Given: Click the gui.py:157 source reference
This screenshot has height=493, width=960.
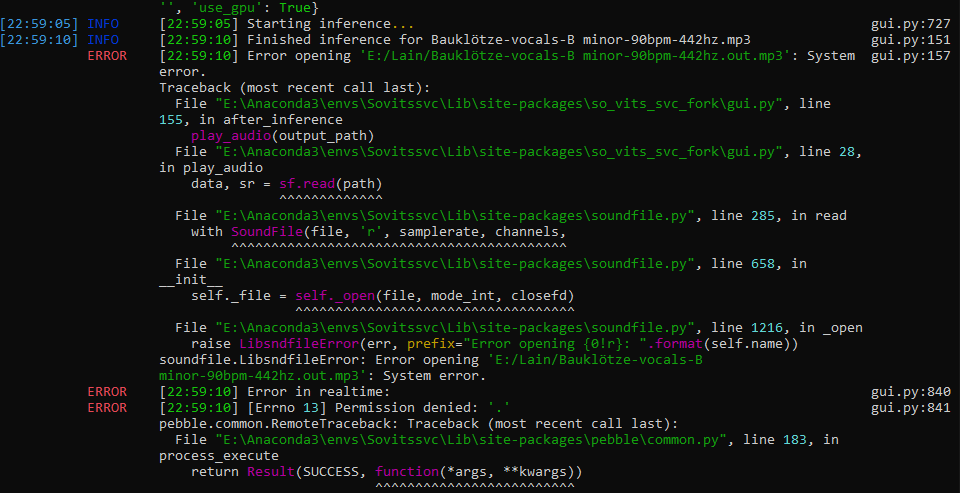Looking at the screenshot, I should (910, 56).
